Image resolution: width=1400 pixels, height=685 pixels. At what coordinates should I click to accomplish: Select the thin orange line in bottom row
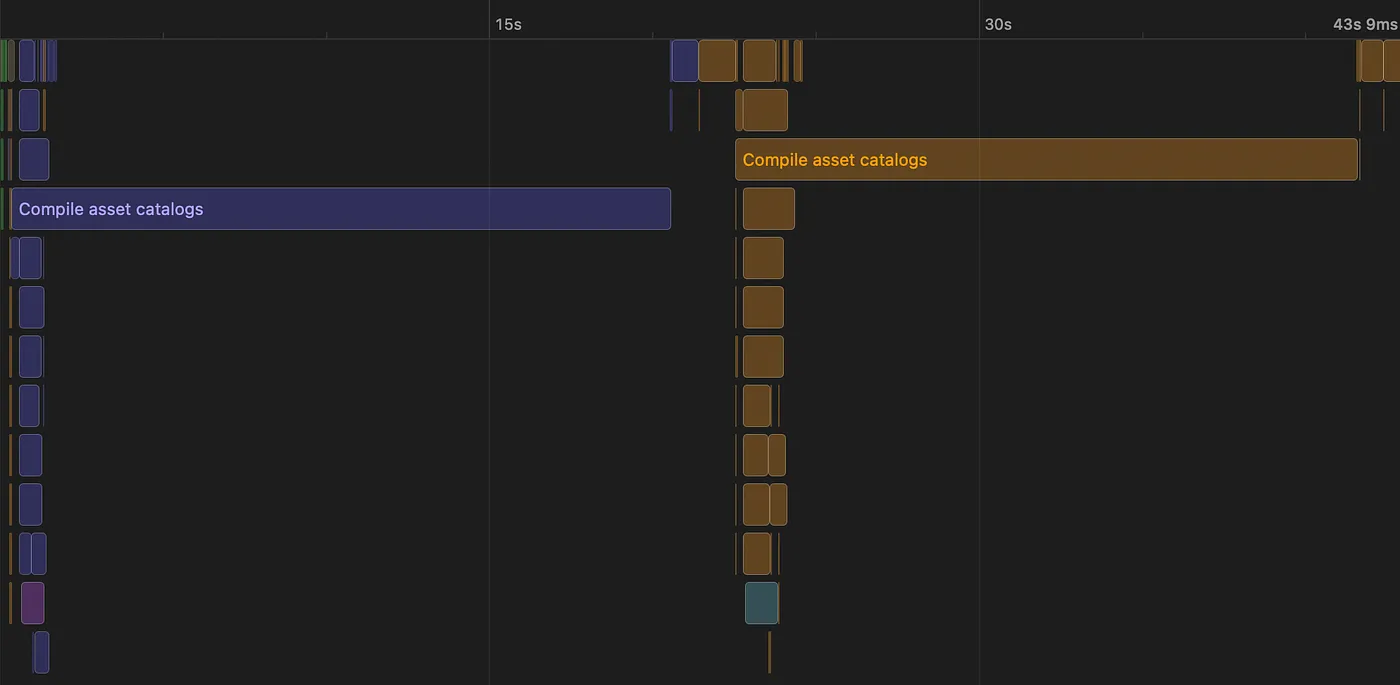point(769,652)
